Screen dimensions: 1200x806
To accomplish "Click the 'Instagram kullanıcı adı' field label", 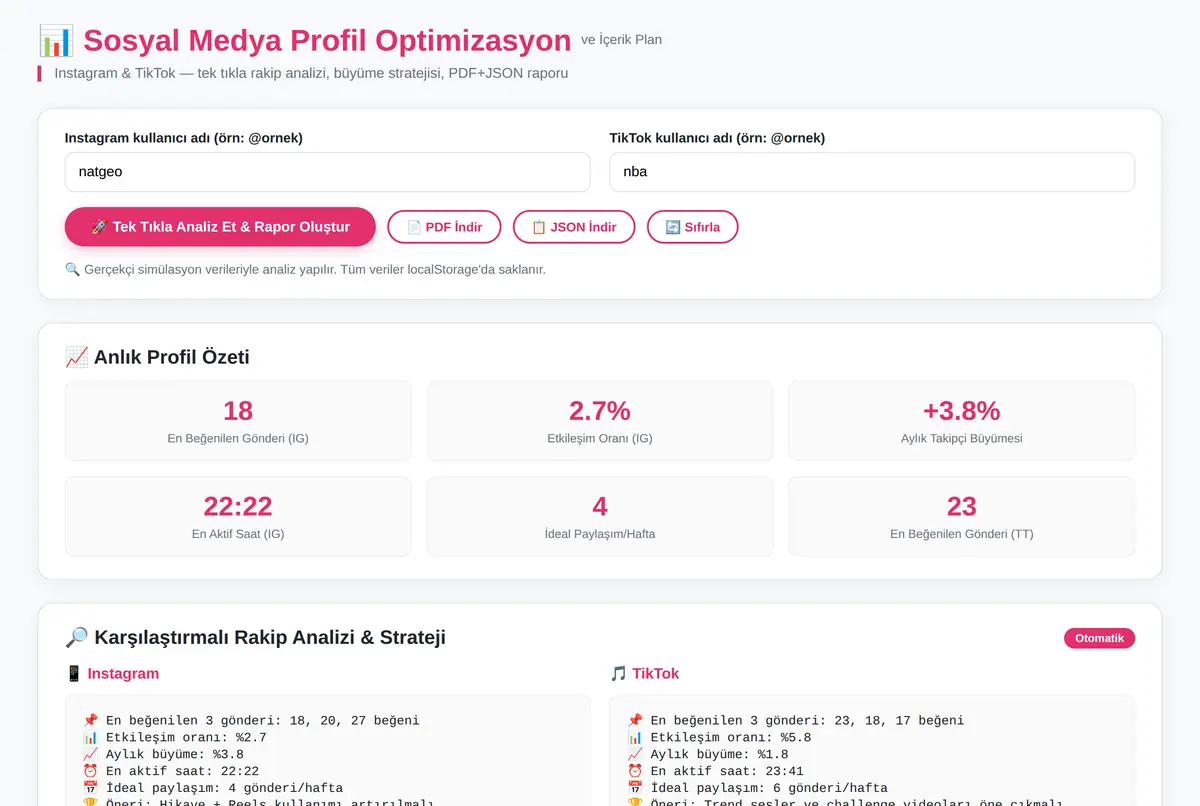I will pos(184,138).
